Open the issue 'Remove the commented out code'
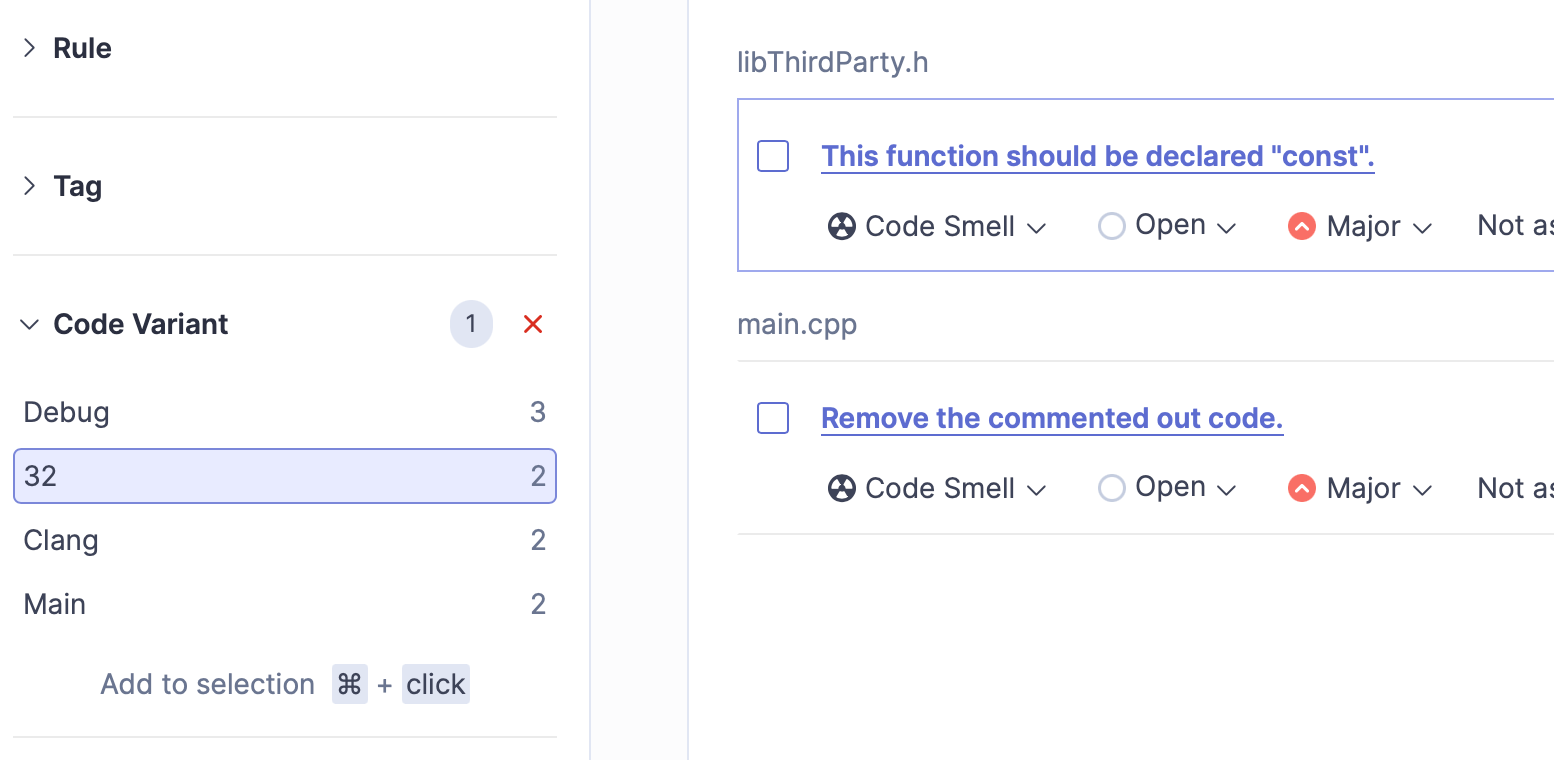 (1052, 418)
